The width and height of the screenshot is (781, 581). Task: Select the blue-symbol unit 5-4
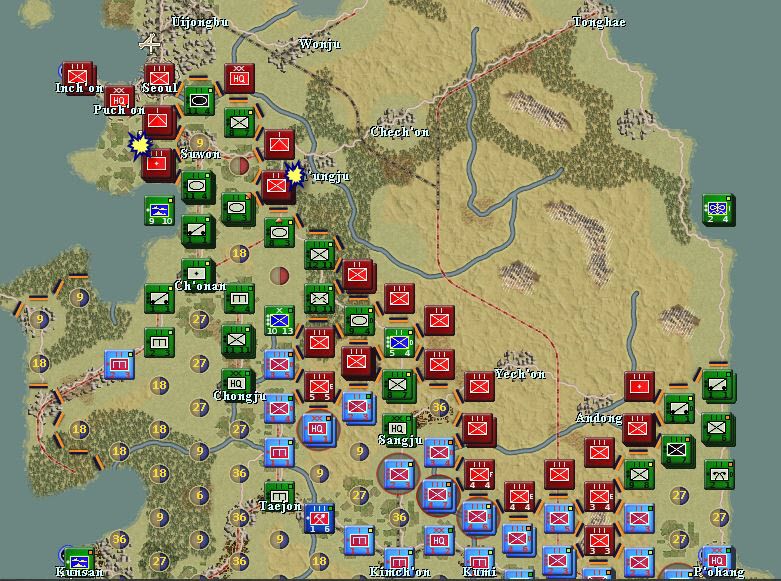click(399, 342)
